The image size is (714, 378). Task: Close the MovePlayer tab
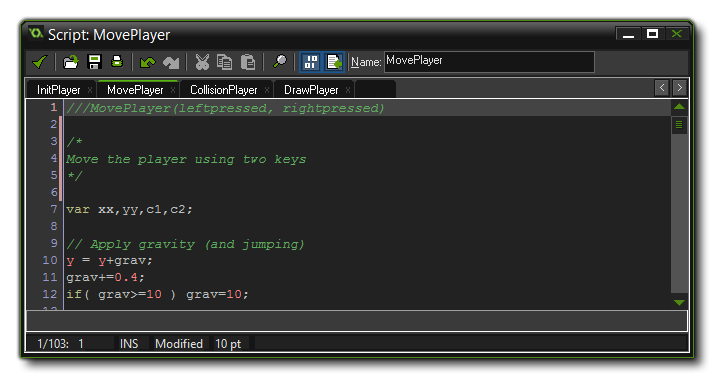[x=173, y=90]
